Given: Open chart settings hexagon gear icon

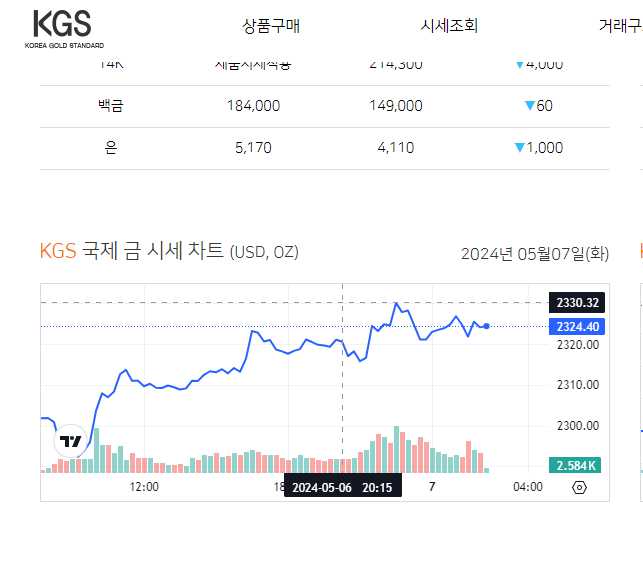Looking at the screenshot, I should (x=579, y=488).
